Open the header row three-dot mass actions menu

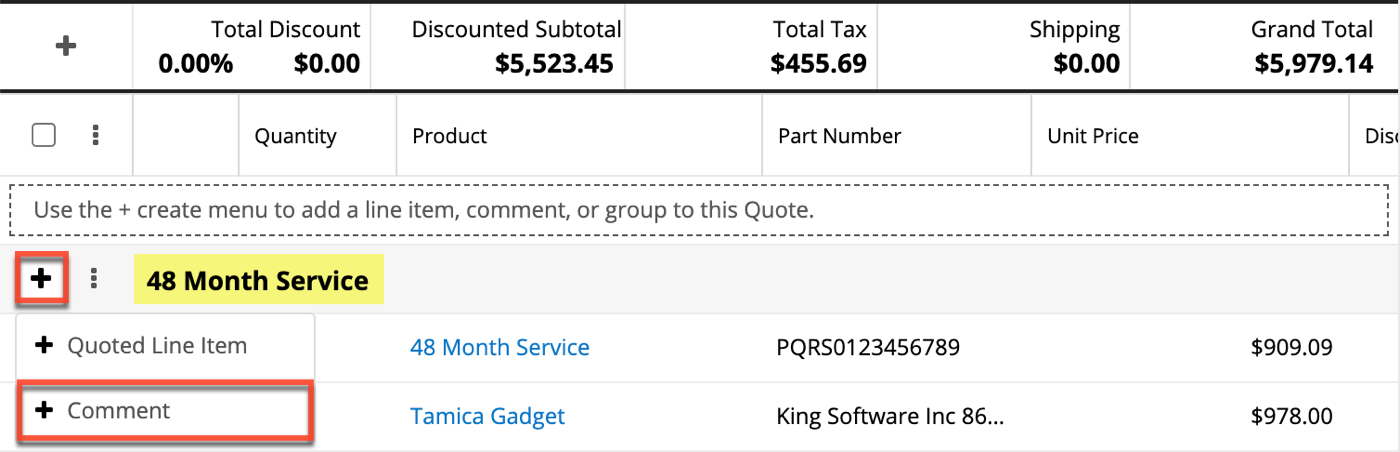tap(95, 135)
